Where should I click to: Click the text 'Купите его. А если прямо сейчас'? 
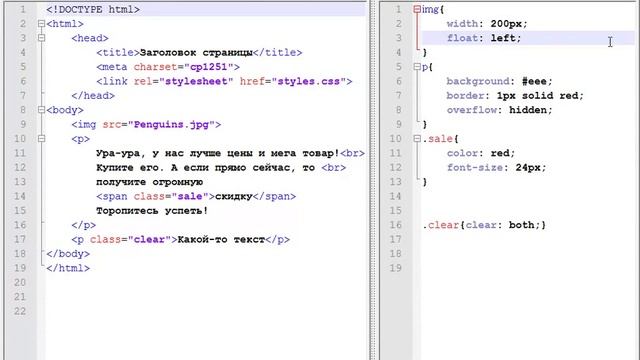point(196,167)
